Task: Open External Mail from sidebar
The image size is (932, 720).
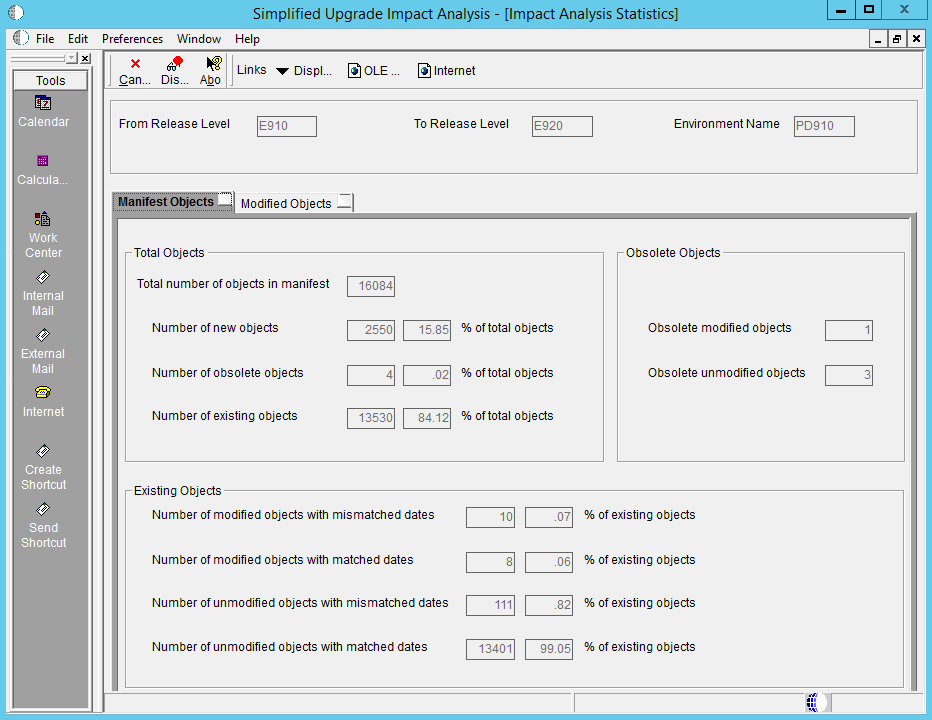Action: (43, 335)
